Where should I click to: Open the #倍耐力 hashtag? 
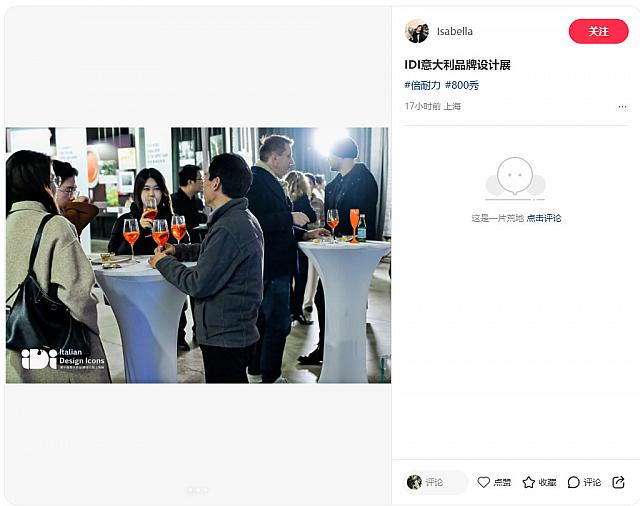(422, 85)
